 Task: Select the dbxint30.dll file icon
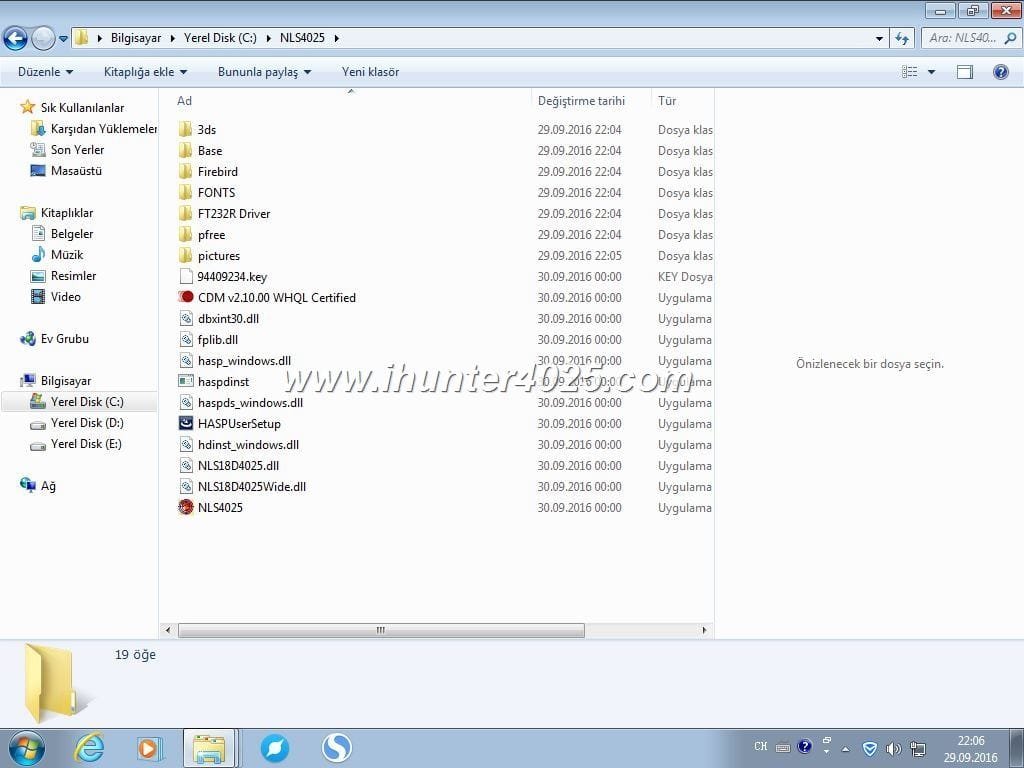[x=185, y=318]
